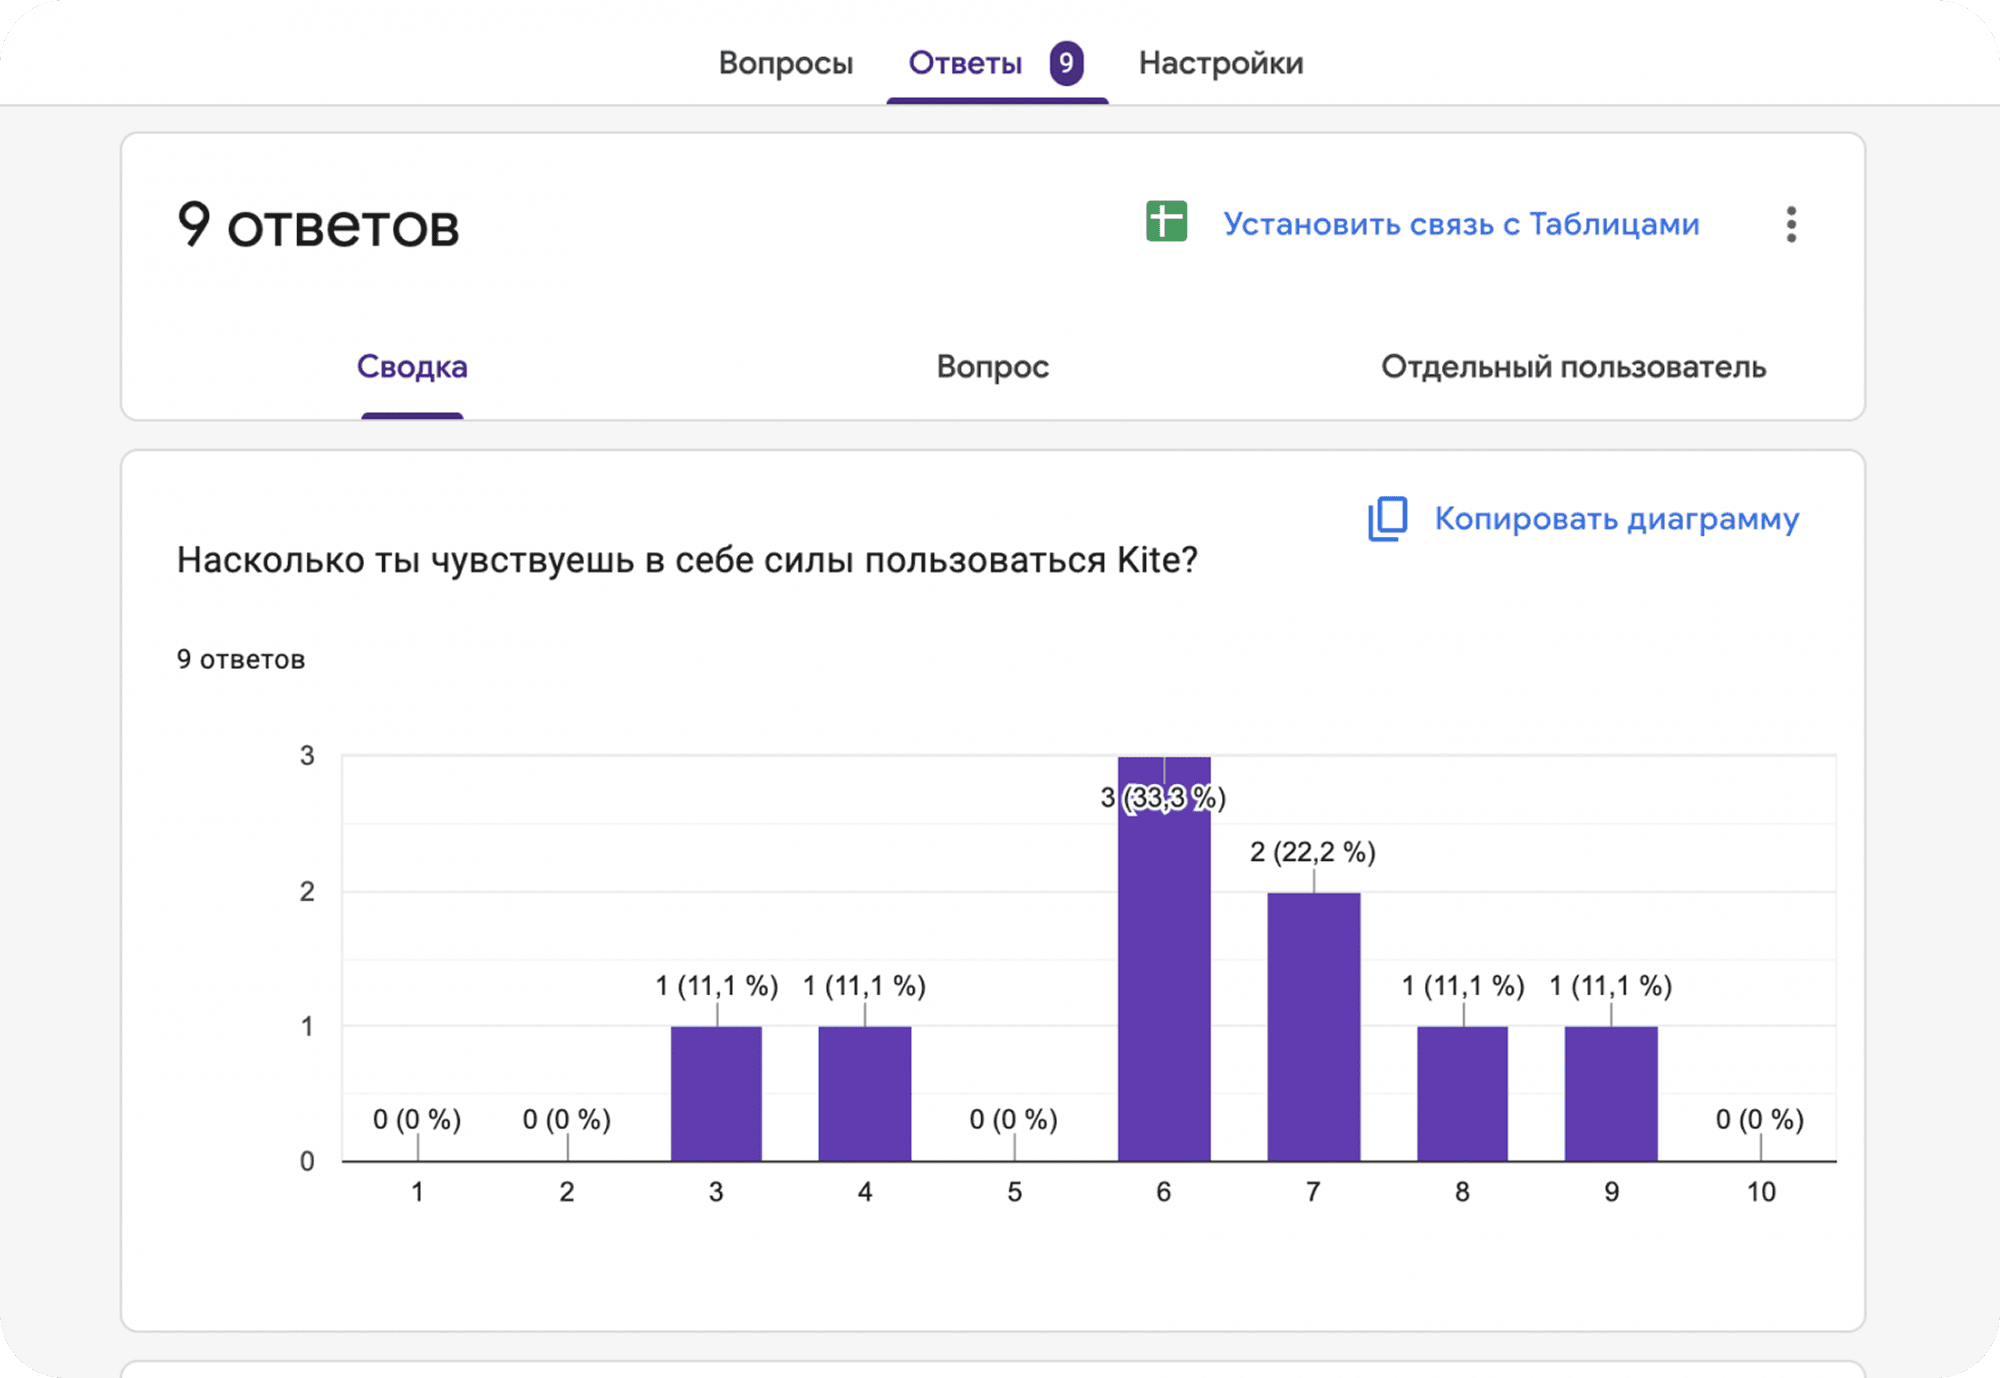Click Копировать диаграмму link

point(1616,519)
